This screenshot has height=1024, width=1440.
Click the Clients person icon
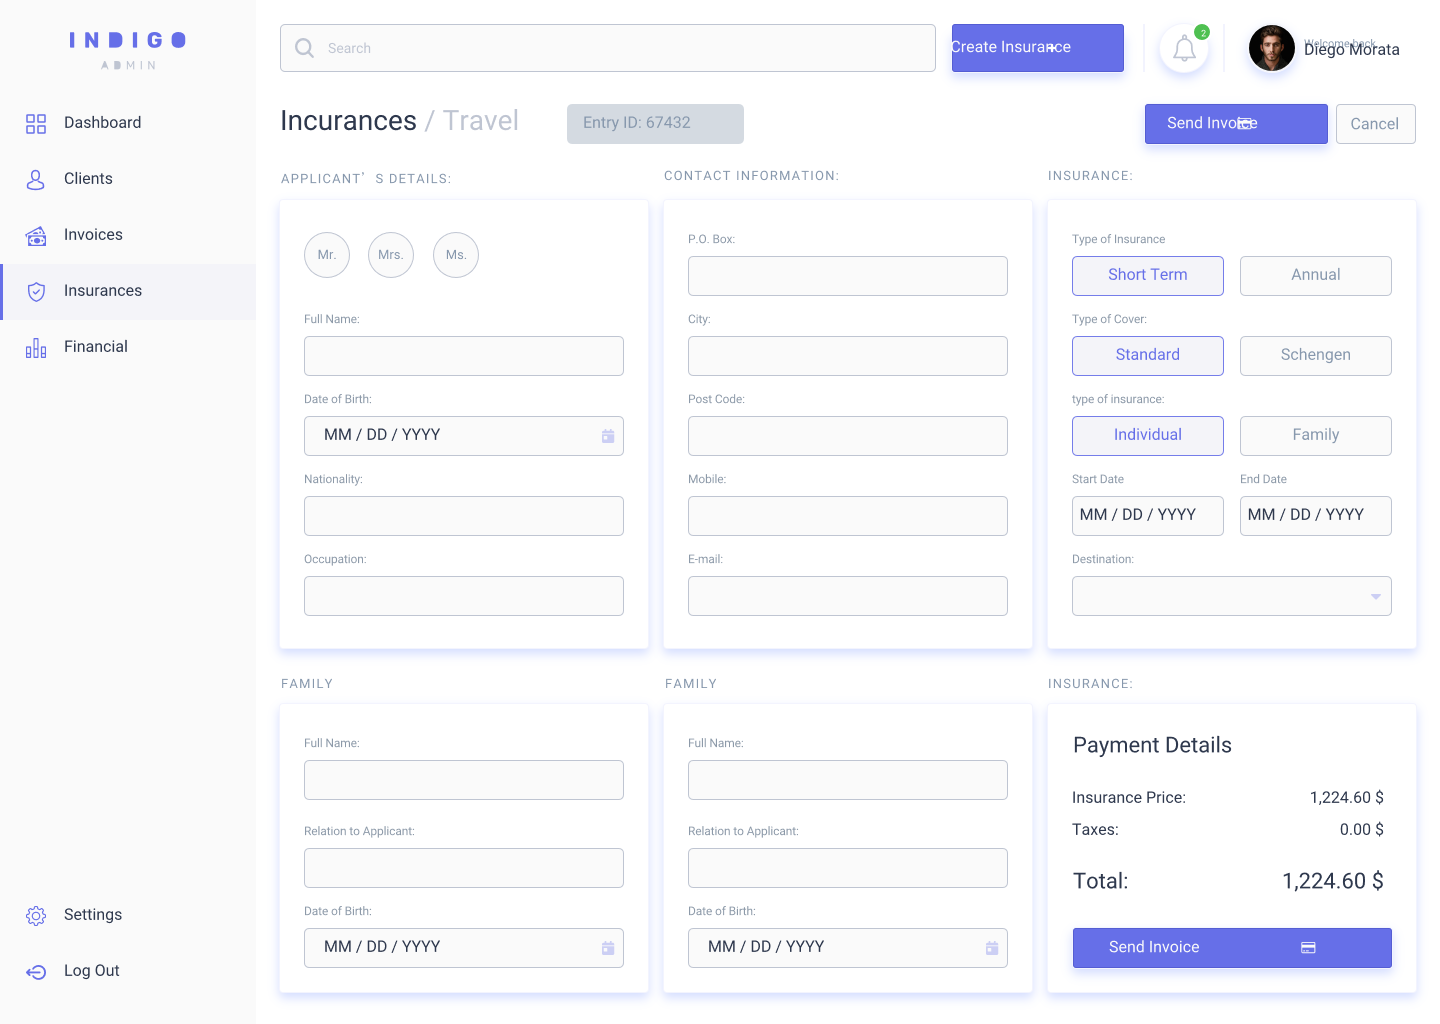click(36, 180)
